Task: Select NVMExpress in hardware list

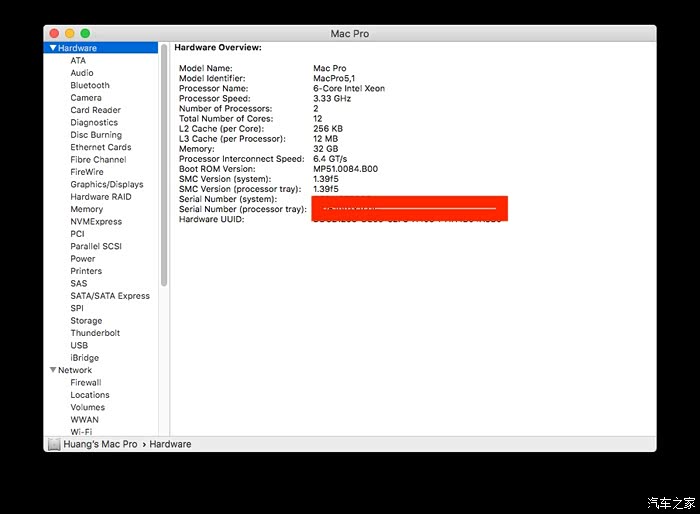Action: point(96,222)
